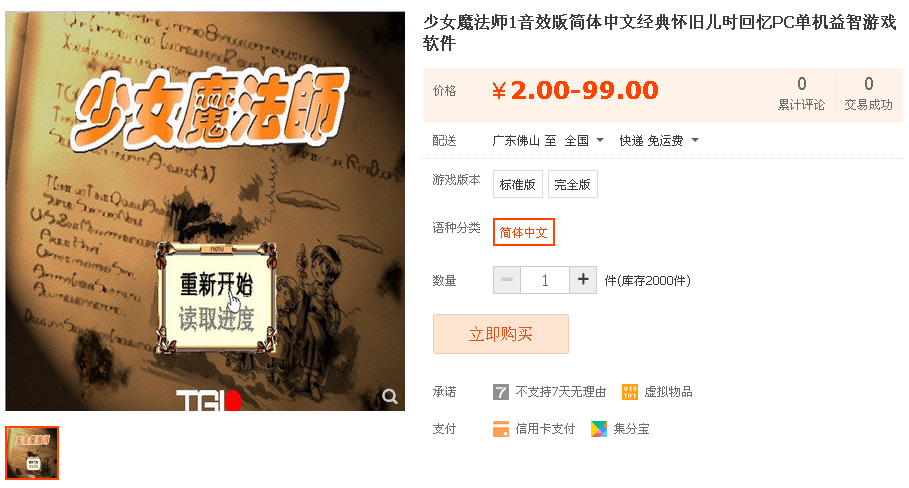Screen dimensions: 909x488
Task: Expand the 快递 免运费 shipping dropdown
Action: (x=659, y=140)
